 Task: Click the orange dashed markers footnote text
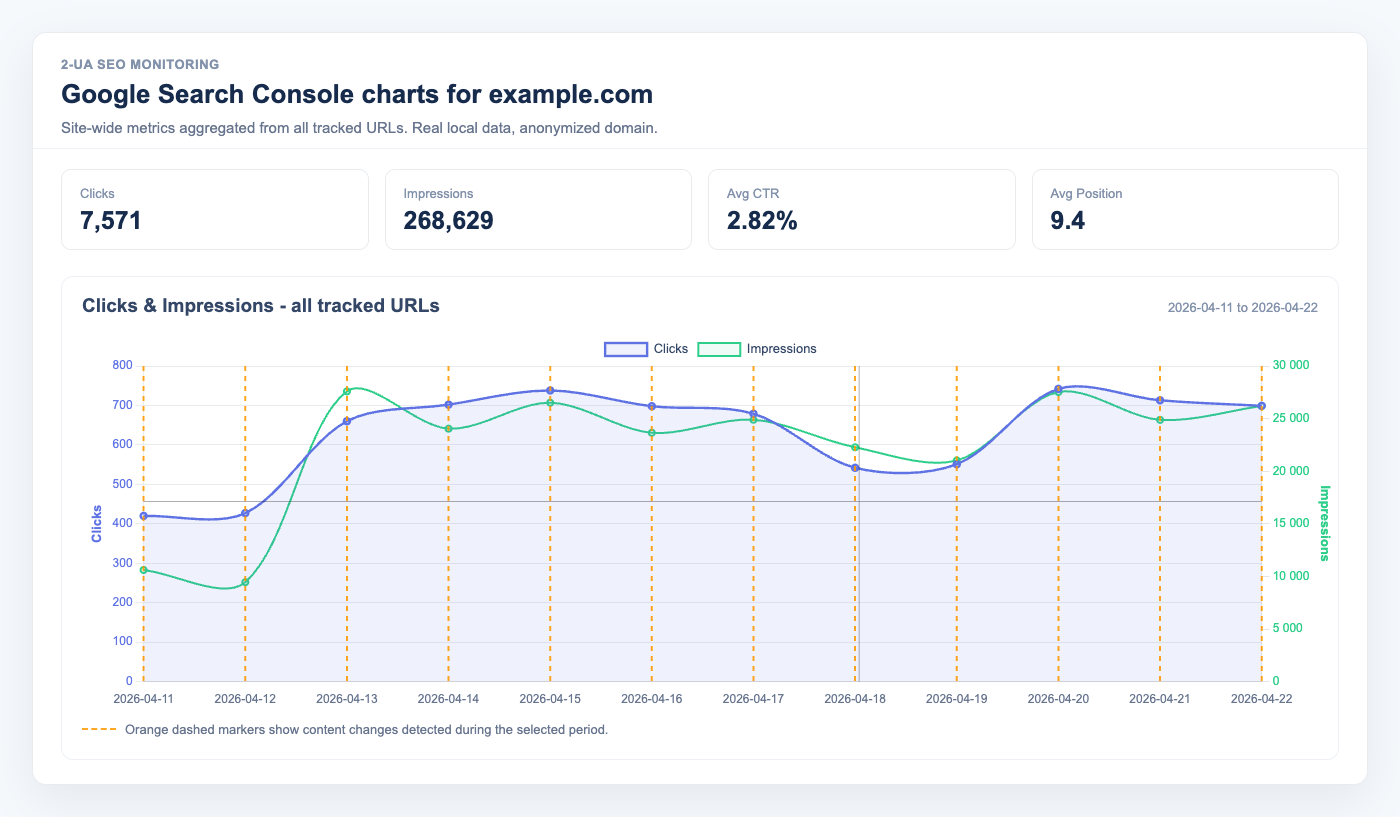[x=366, y=730]
